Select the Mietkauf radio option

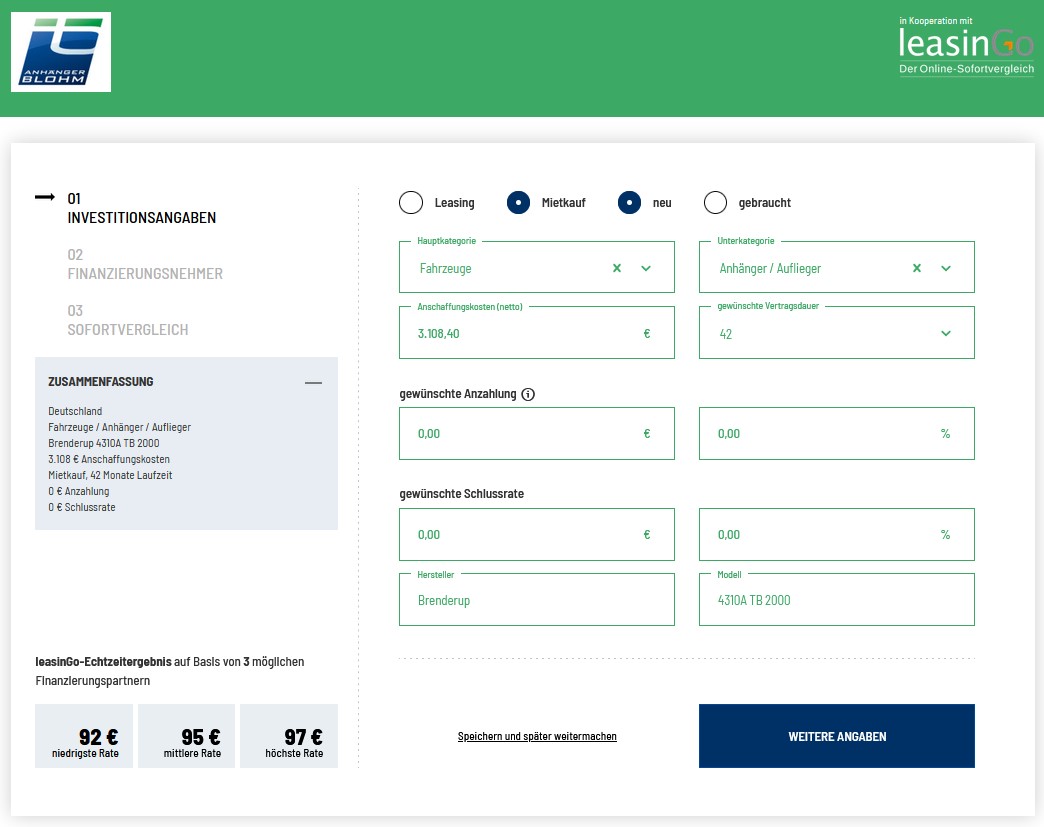518,203
